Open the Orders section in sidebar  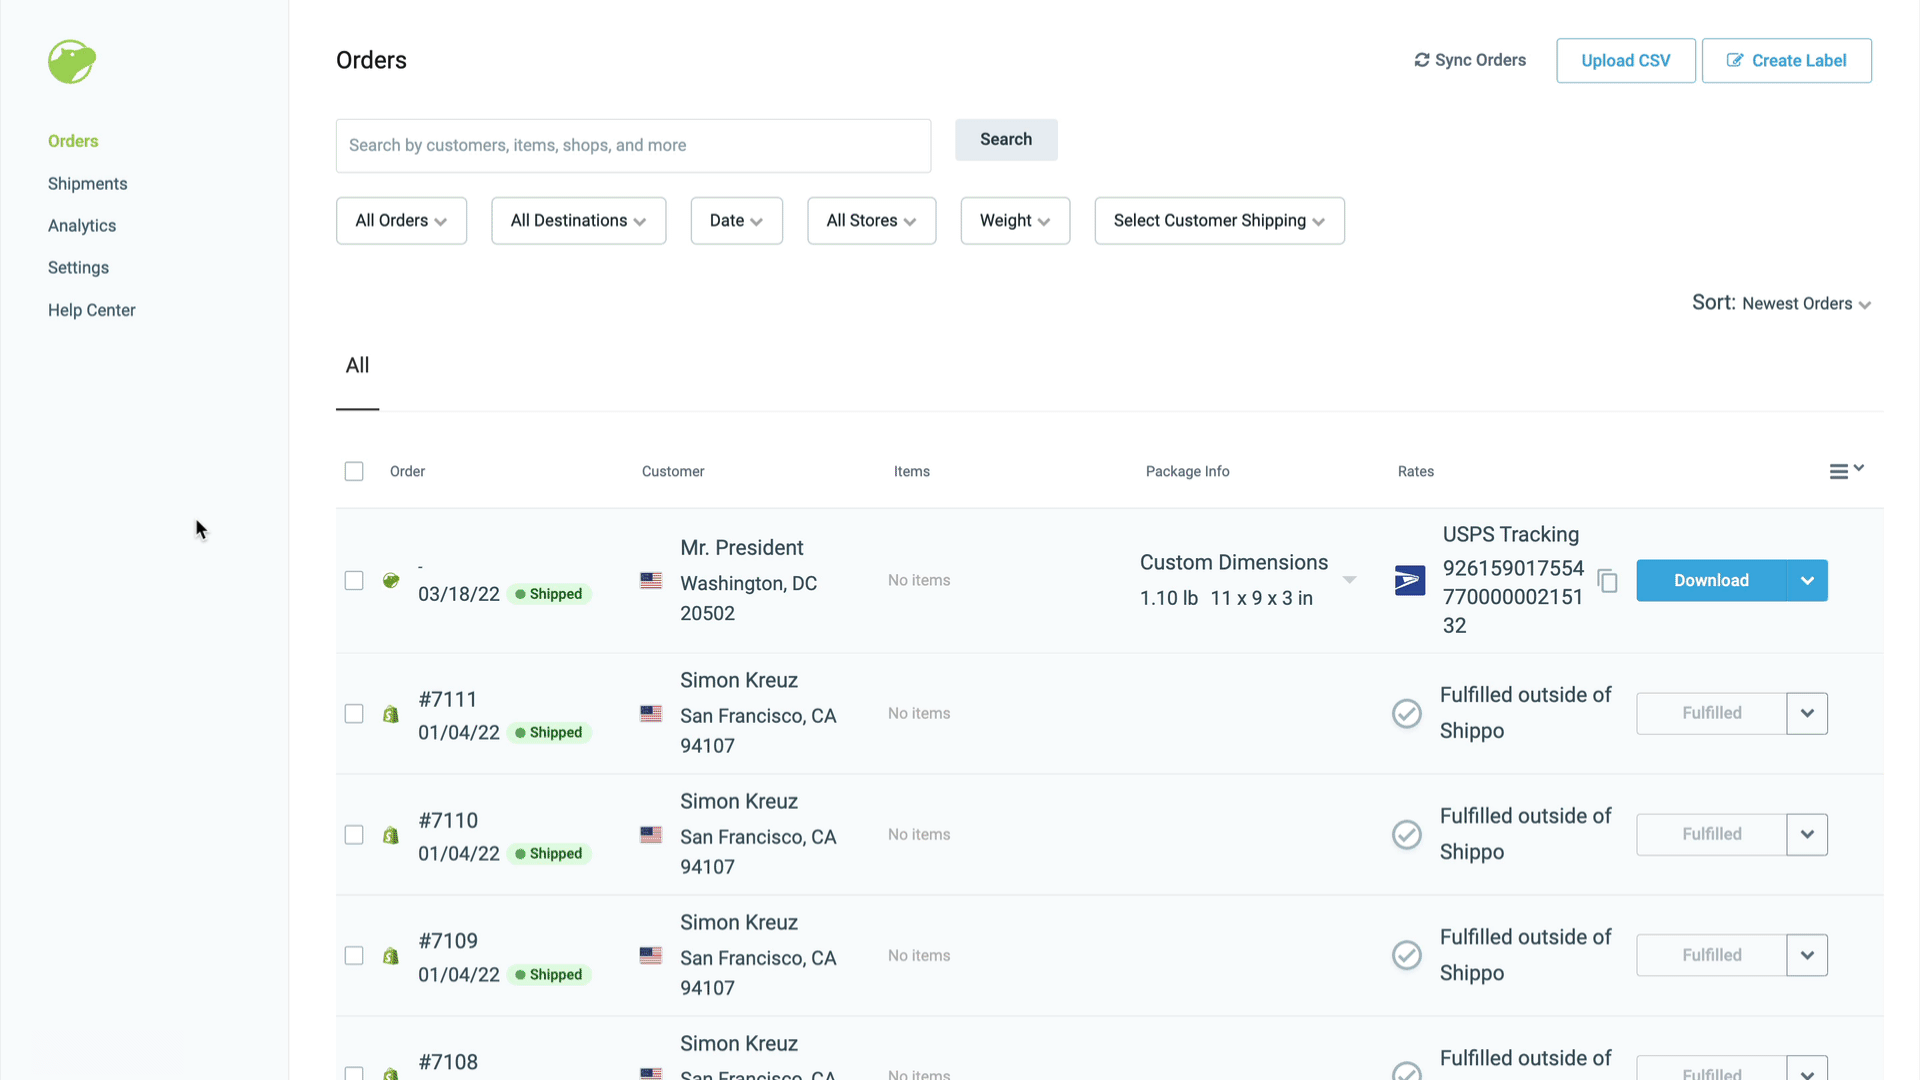73,140
